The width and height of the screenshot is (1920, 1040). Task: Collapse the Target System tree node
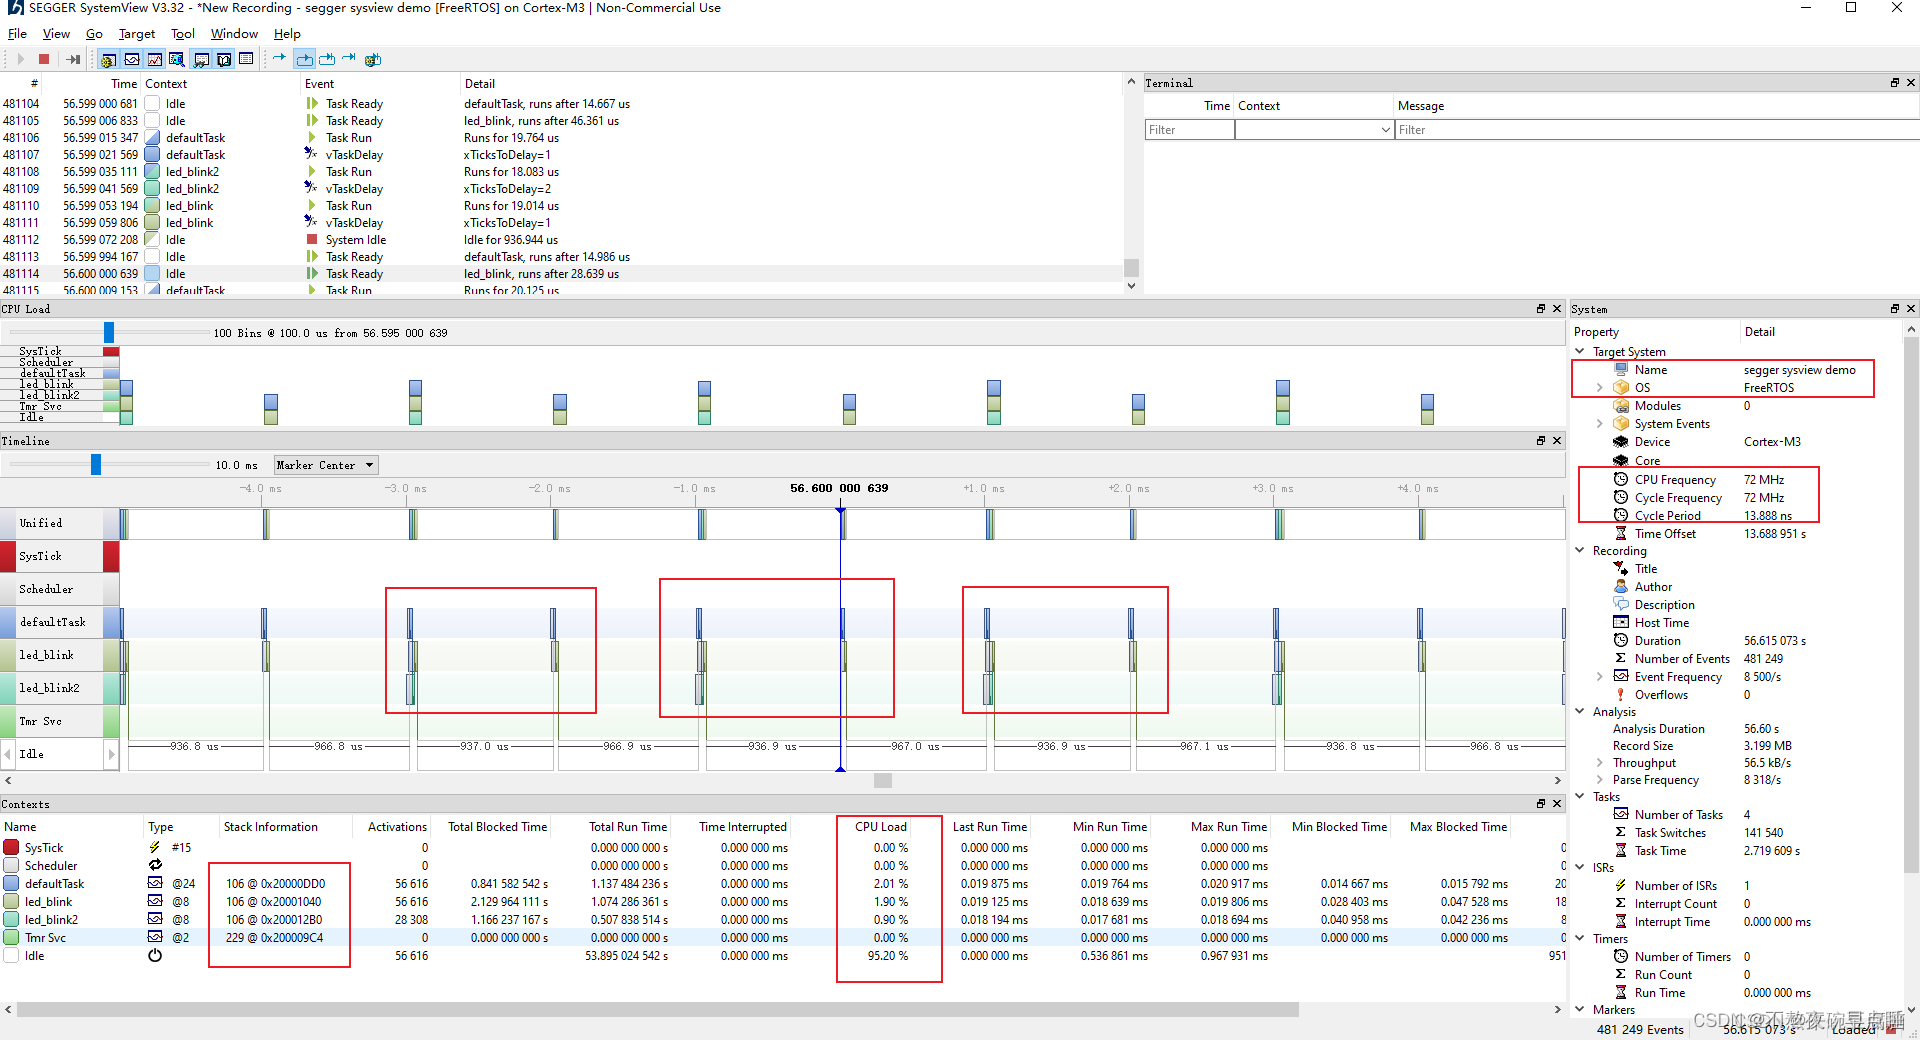point(1580,352)
